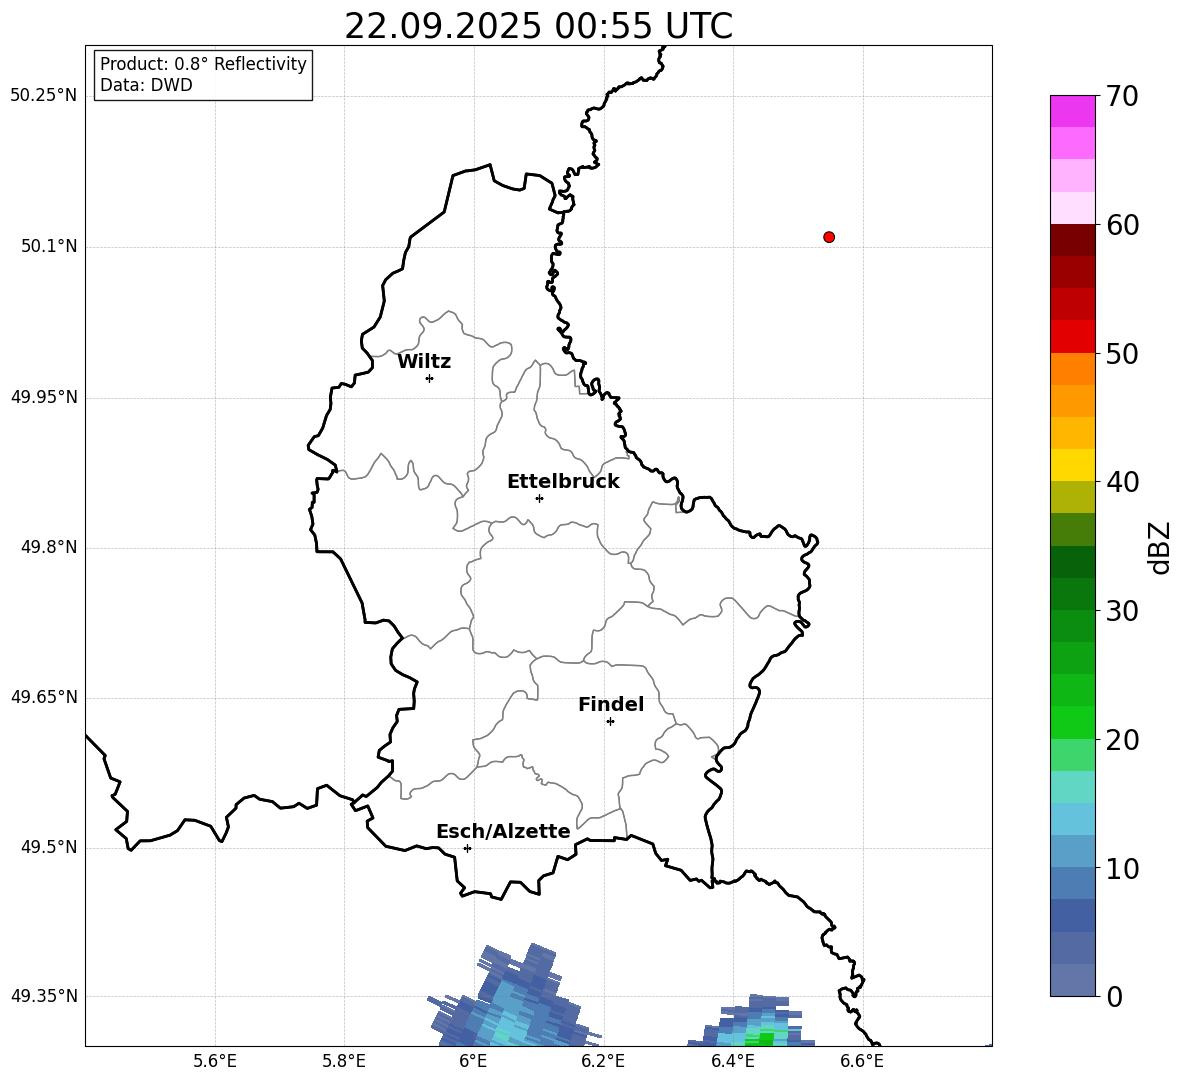
Task: Click the 30 tick on the colorbar
Action: (x=1122, y=611)
